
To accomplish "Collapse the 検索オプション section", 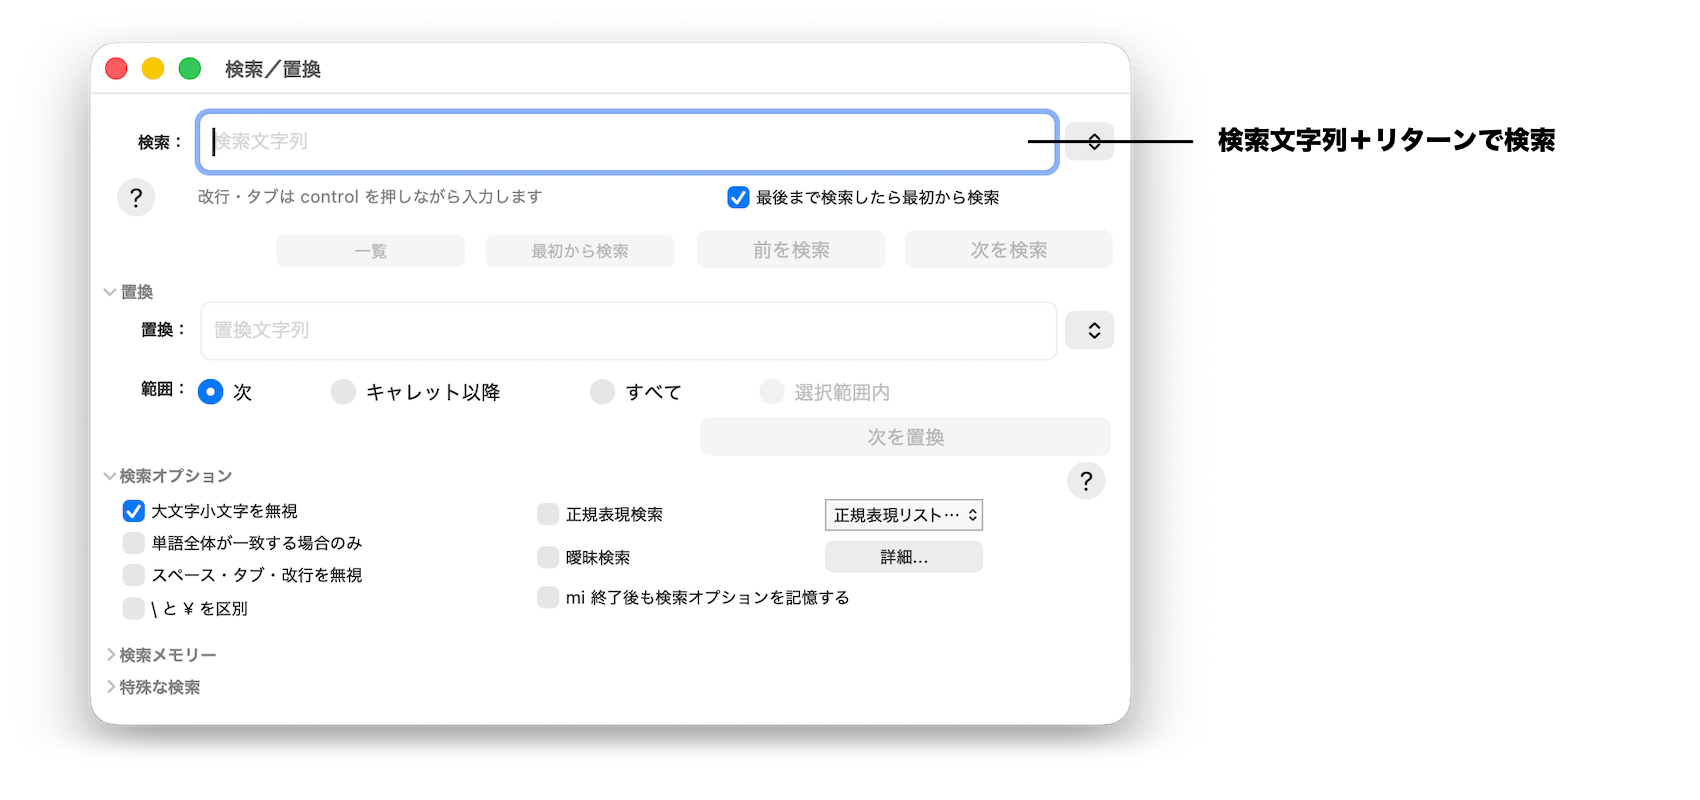I will tap(110, 476).
